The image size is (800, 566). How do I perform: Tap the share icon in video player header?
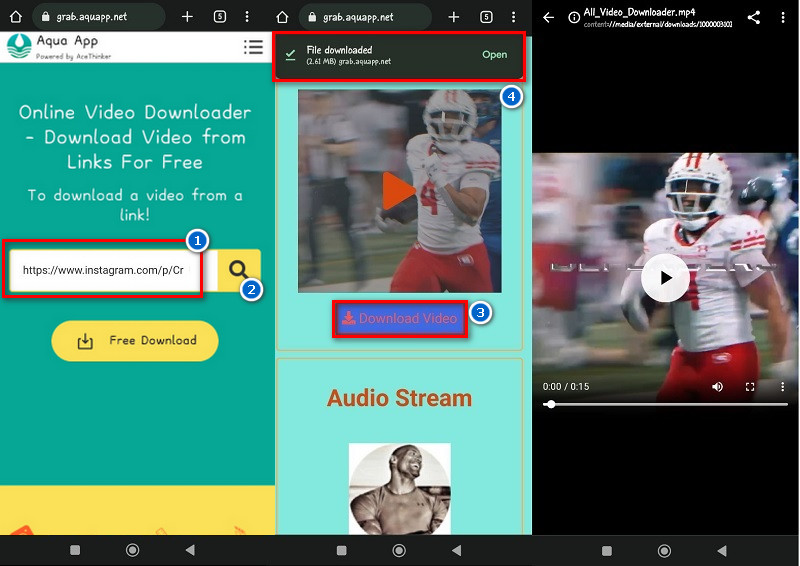[754, 17]
